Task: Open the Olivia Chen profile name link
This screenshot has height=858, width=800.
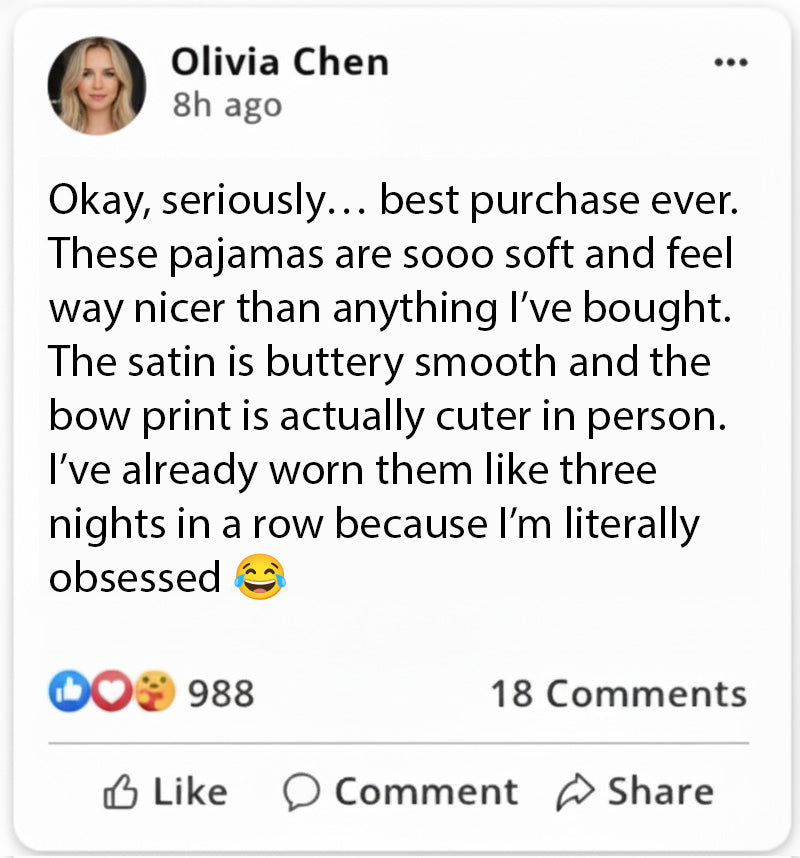Action: pos(280,62)
